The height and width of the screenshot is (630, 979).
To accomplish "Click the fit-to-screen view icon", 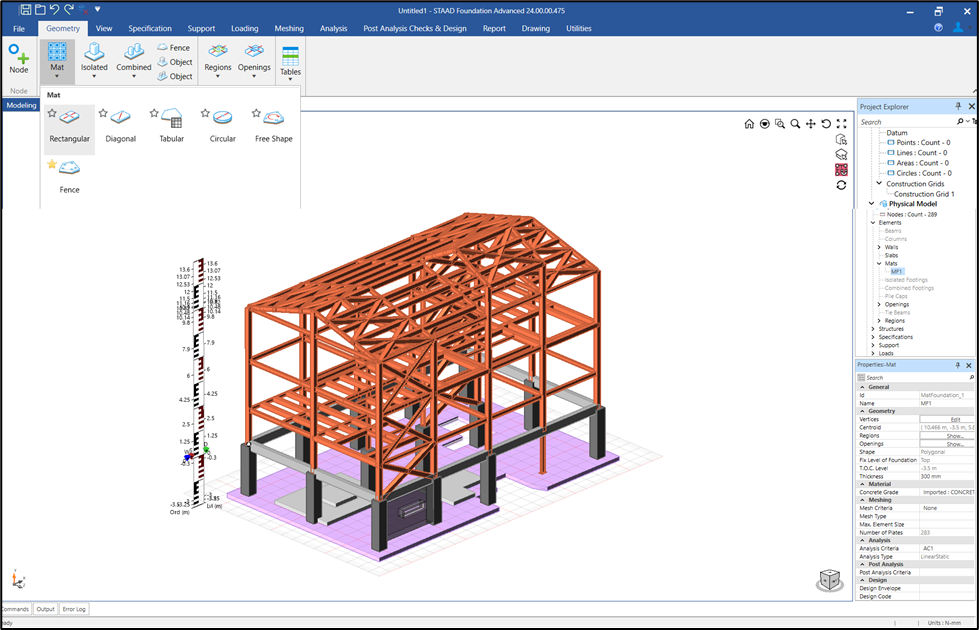I will point(842,124).
